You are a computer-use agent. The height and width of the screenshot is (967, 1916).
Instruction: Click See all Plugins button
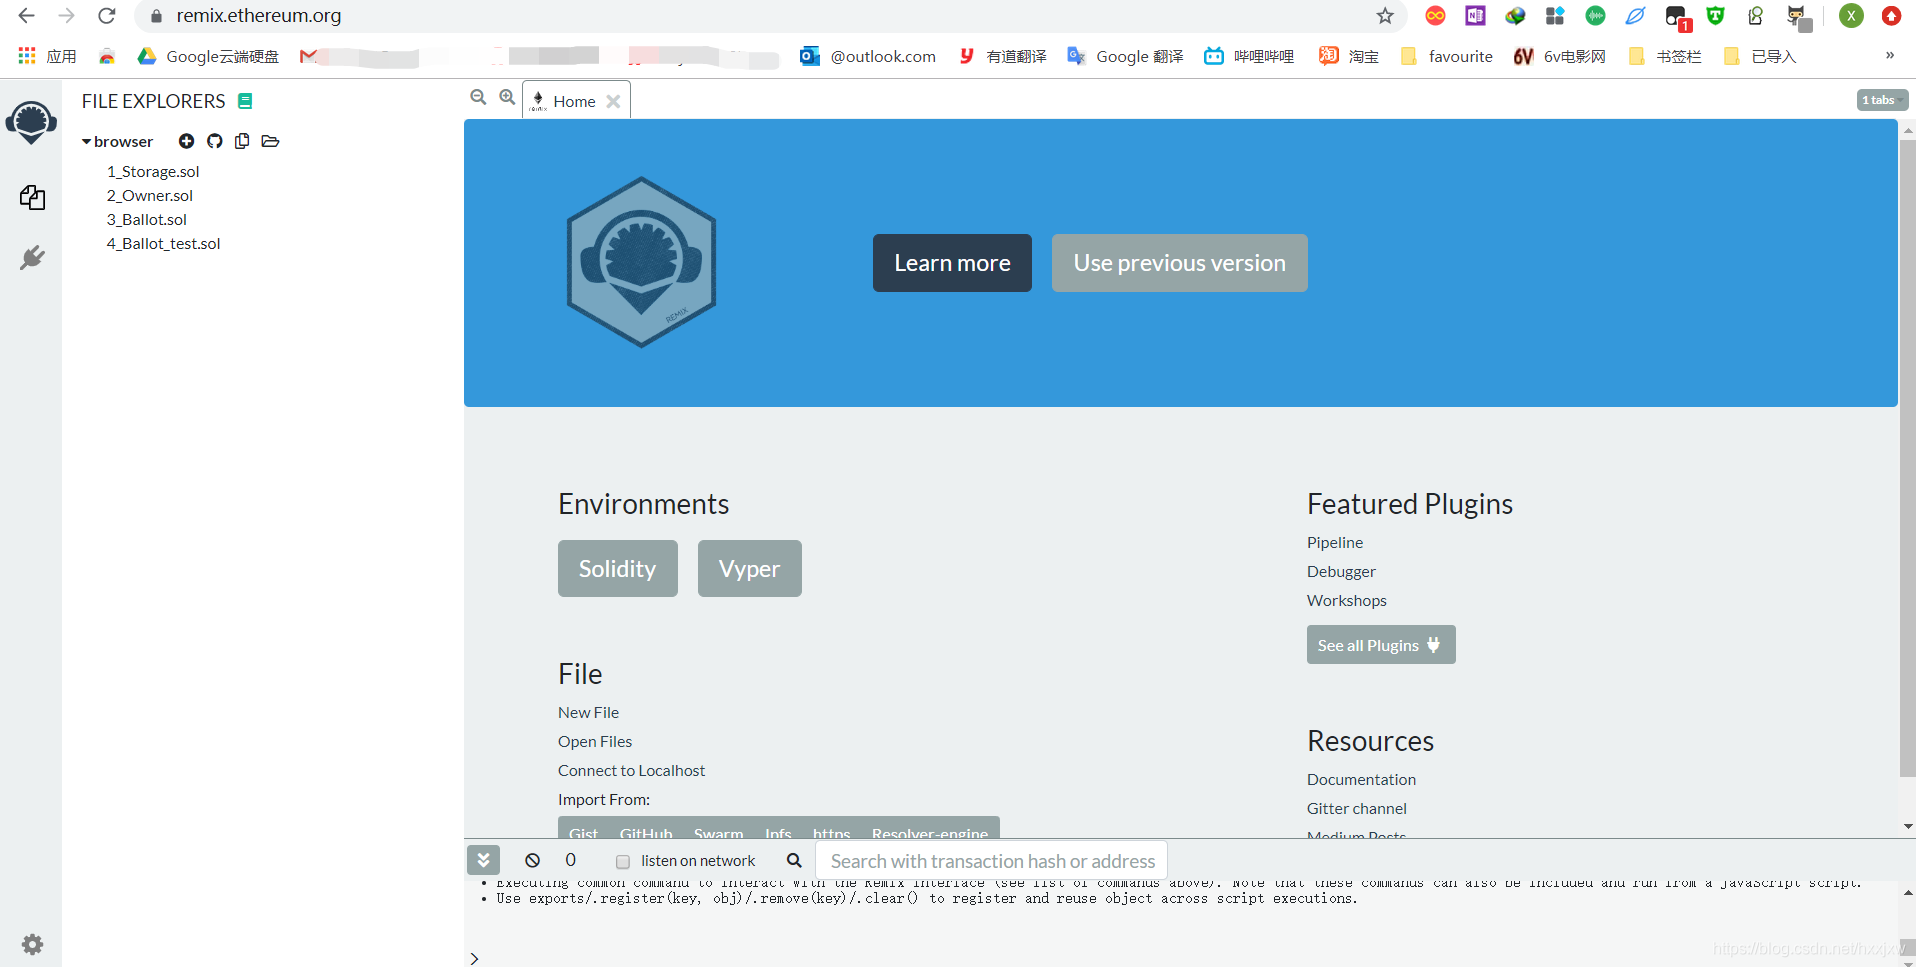[x=1381, y=645]
